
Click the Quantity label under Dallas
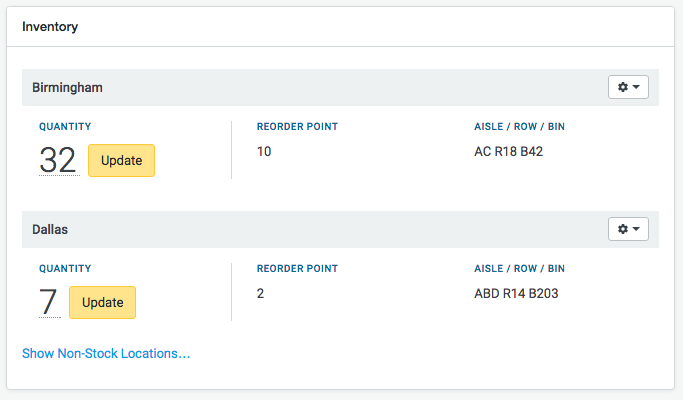65,269
